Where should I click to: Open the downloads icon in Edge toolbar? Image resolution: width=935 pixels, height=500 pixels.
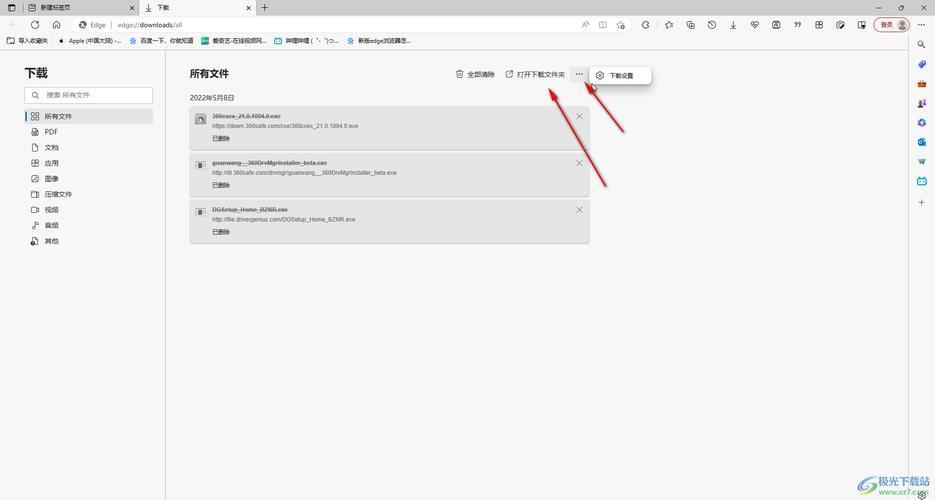[x=733, y=25]
